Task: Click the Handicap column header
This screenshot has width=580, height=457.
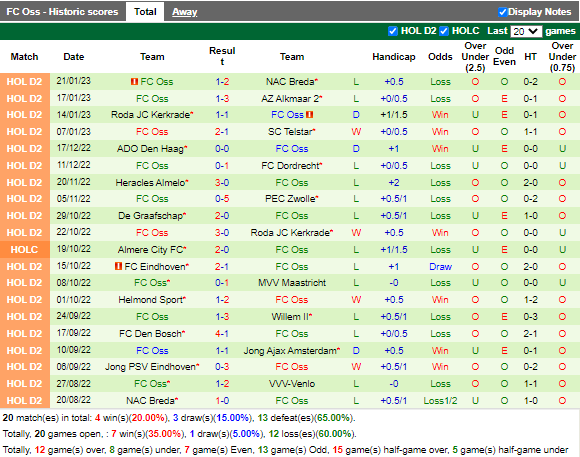Action: [x=394, y=57]
